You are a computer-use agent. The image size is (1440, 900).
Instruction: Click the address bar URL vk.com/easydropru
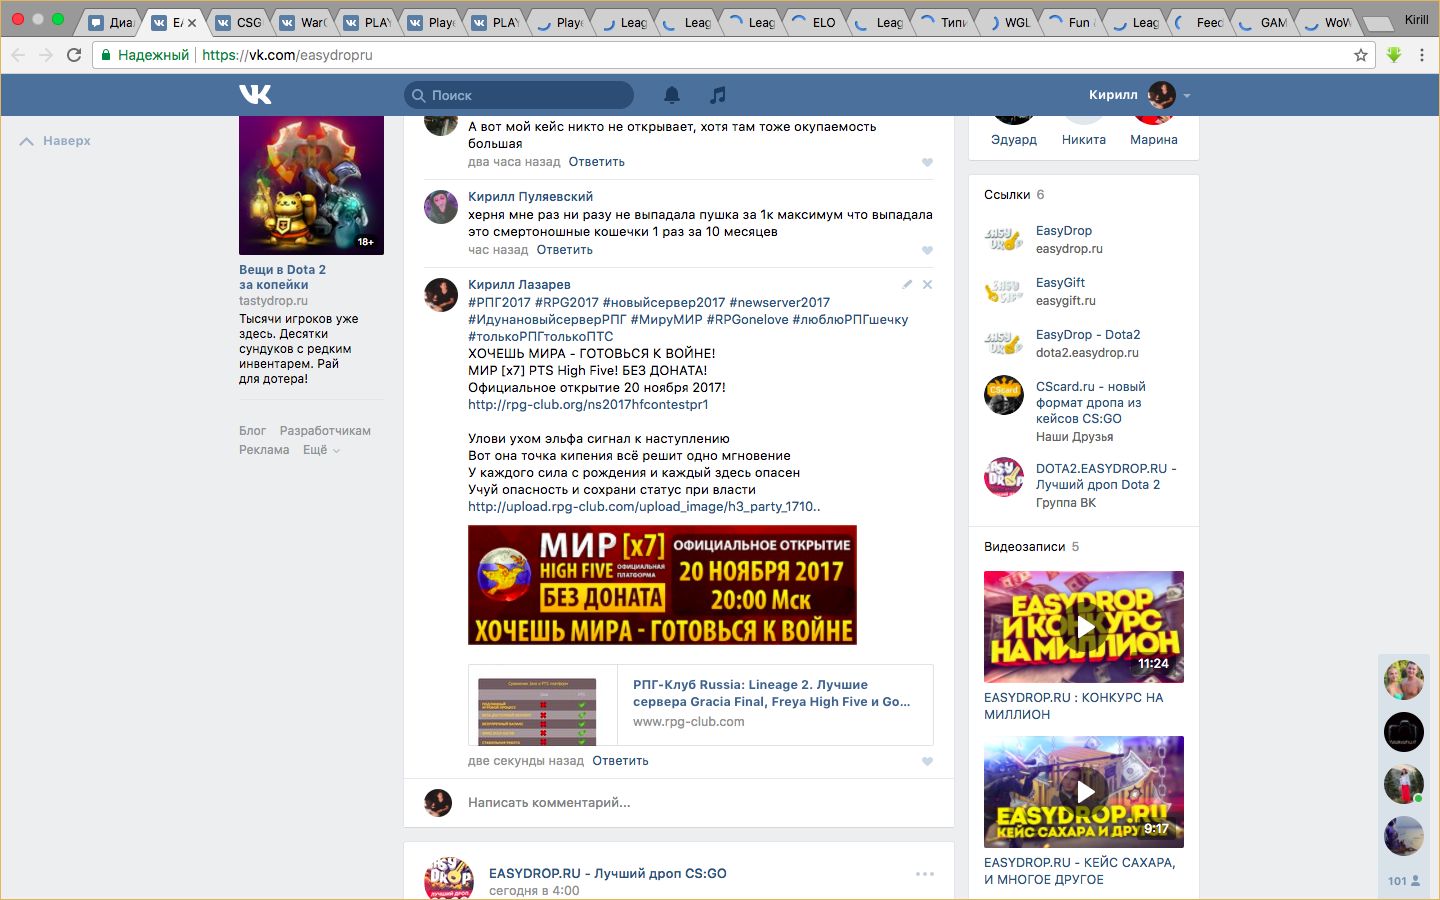[x=287, y=55]
